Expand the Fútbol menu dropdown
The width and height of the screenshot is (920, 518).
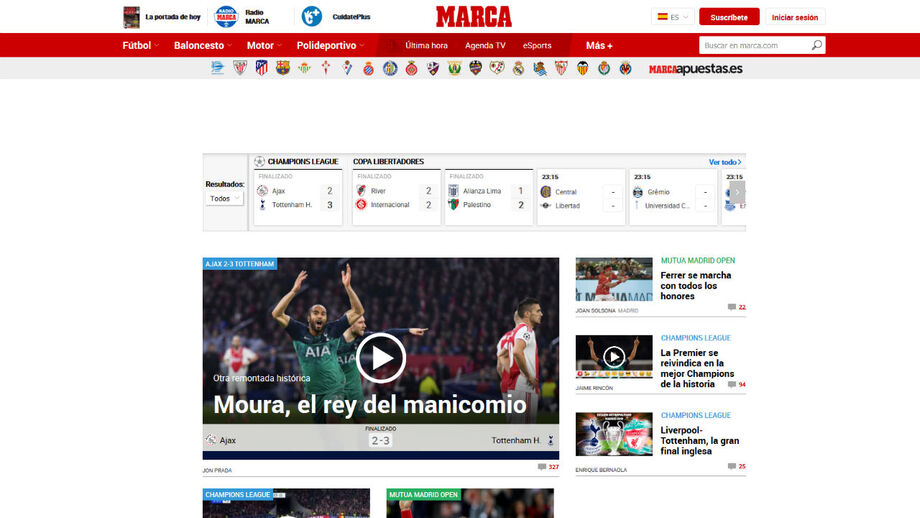[x=140, y=45]
